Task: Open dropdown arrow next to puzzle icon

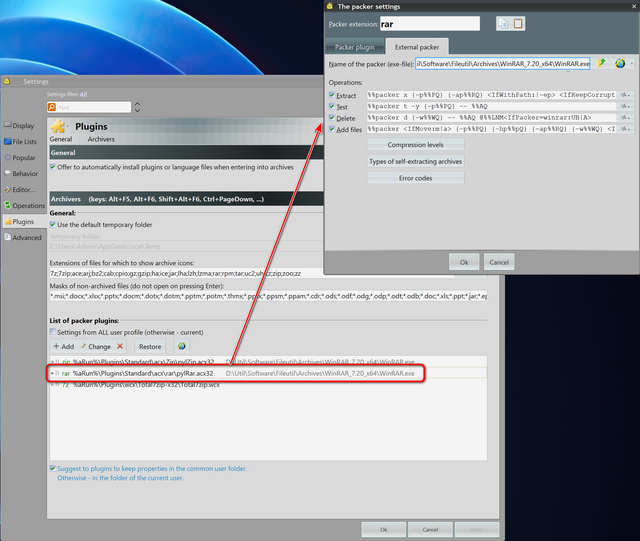Action: point(68,127)
